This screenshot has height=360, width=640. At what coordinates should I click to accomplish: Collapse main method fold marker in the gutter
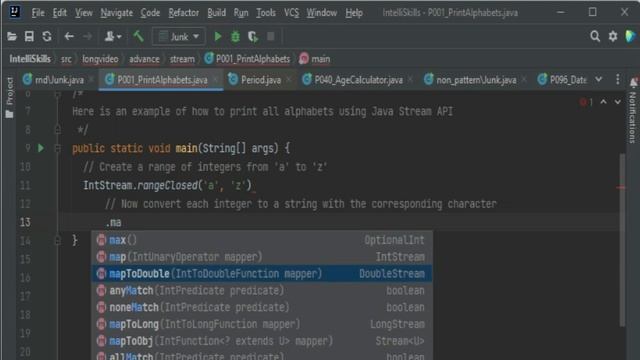58,149
